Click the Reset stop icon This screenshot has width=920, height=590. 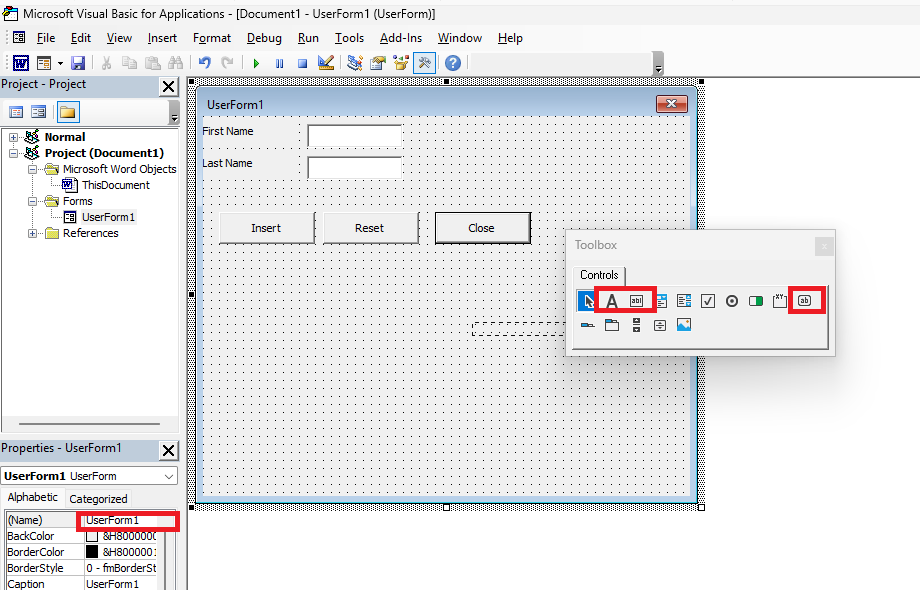coord(302,63)
